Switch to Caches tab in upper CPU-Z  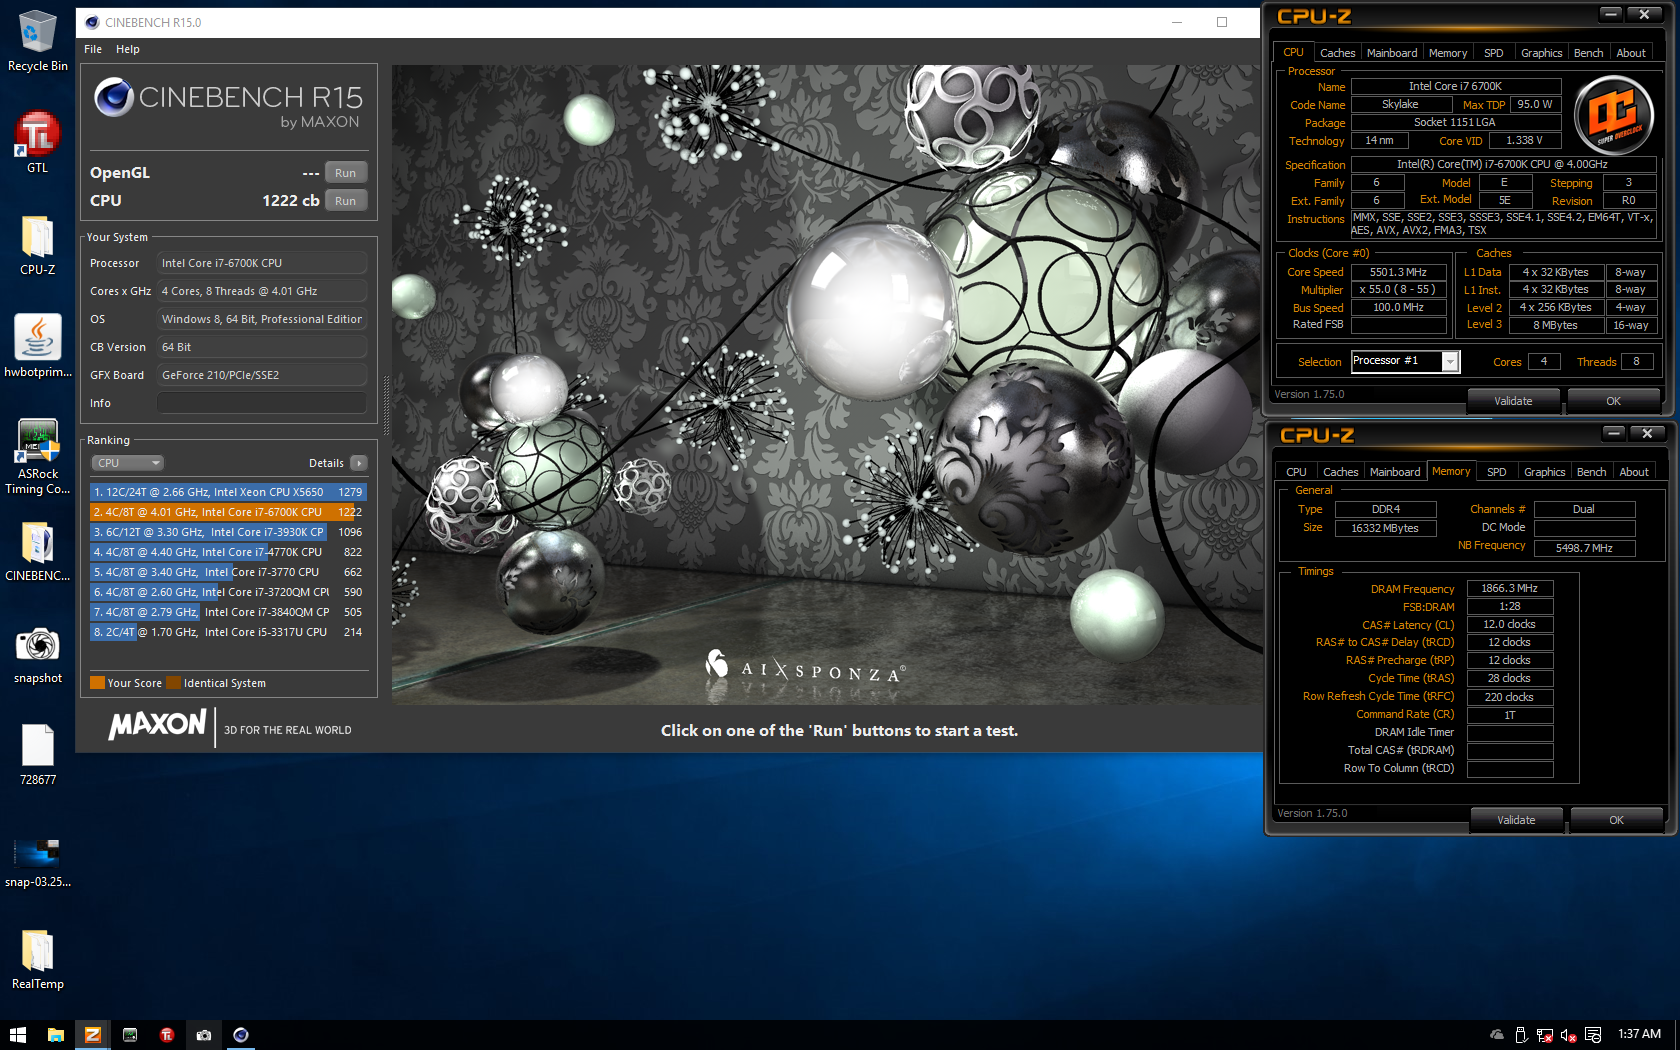click(1337, 53)
